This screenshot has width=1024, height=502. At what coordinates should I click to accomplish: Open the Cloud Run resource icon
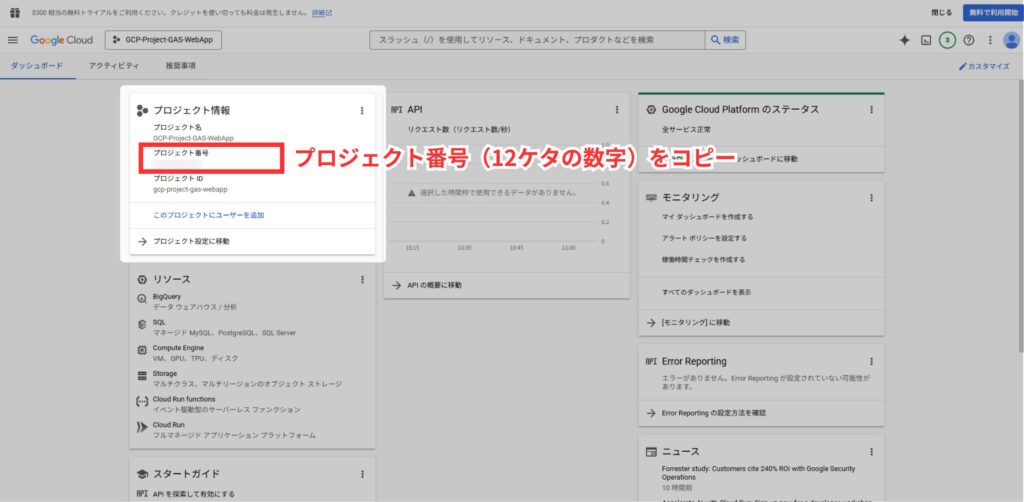pyautogui.click(x=142, y=427)
